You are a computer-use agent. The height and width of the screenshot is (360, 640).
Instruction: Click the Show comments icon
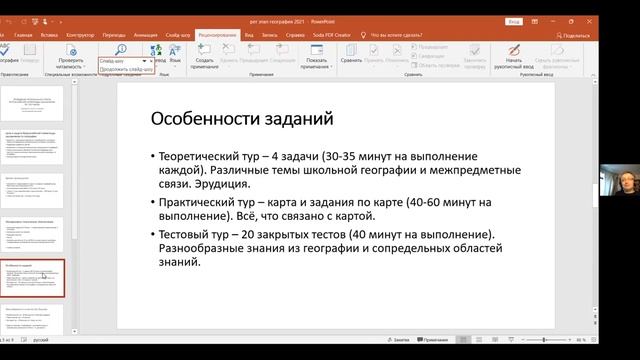click(317, 50)
